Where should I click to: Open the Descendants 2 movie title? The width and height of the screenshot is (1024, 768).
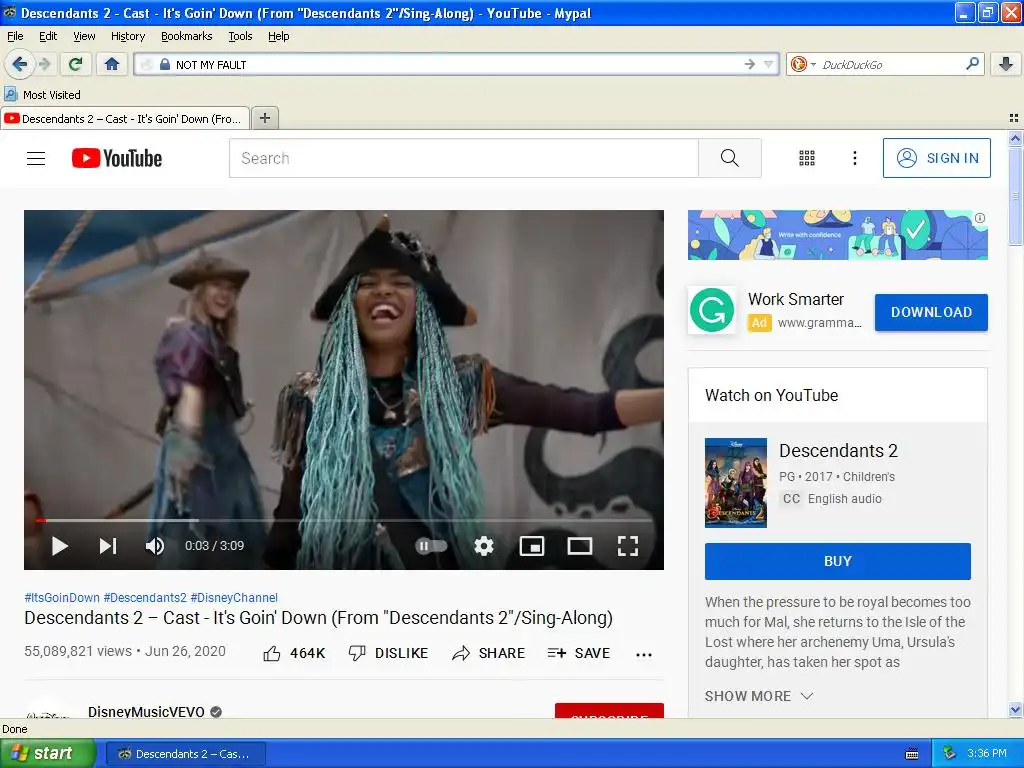[839, 451]
